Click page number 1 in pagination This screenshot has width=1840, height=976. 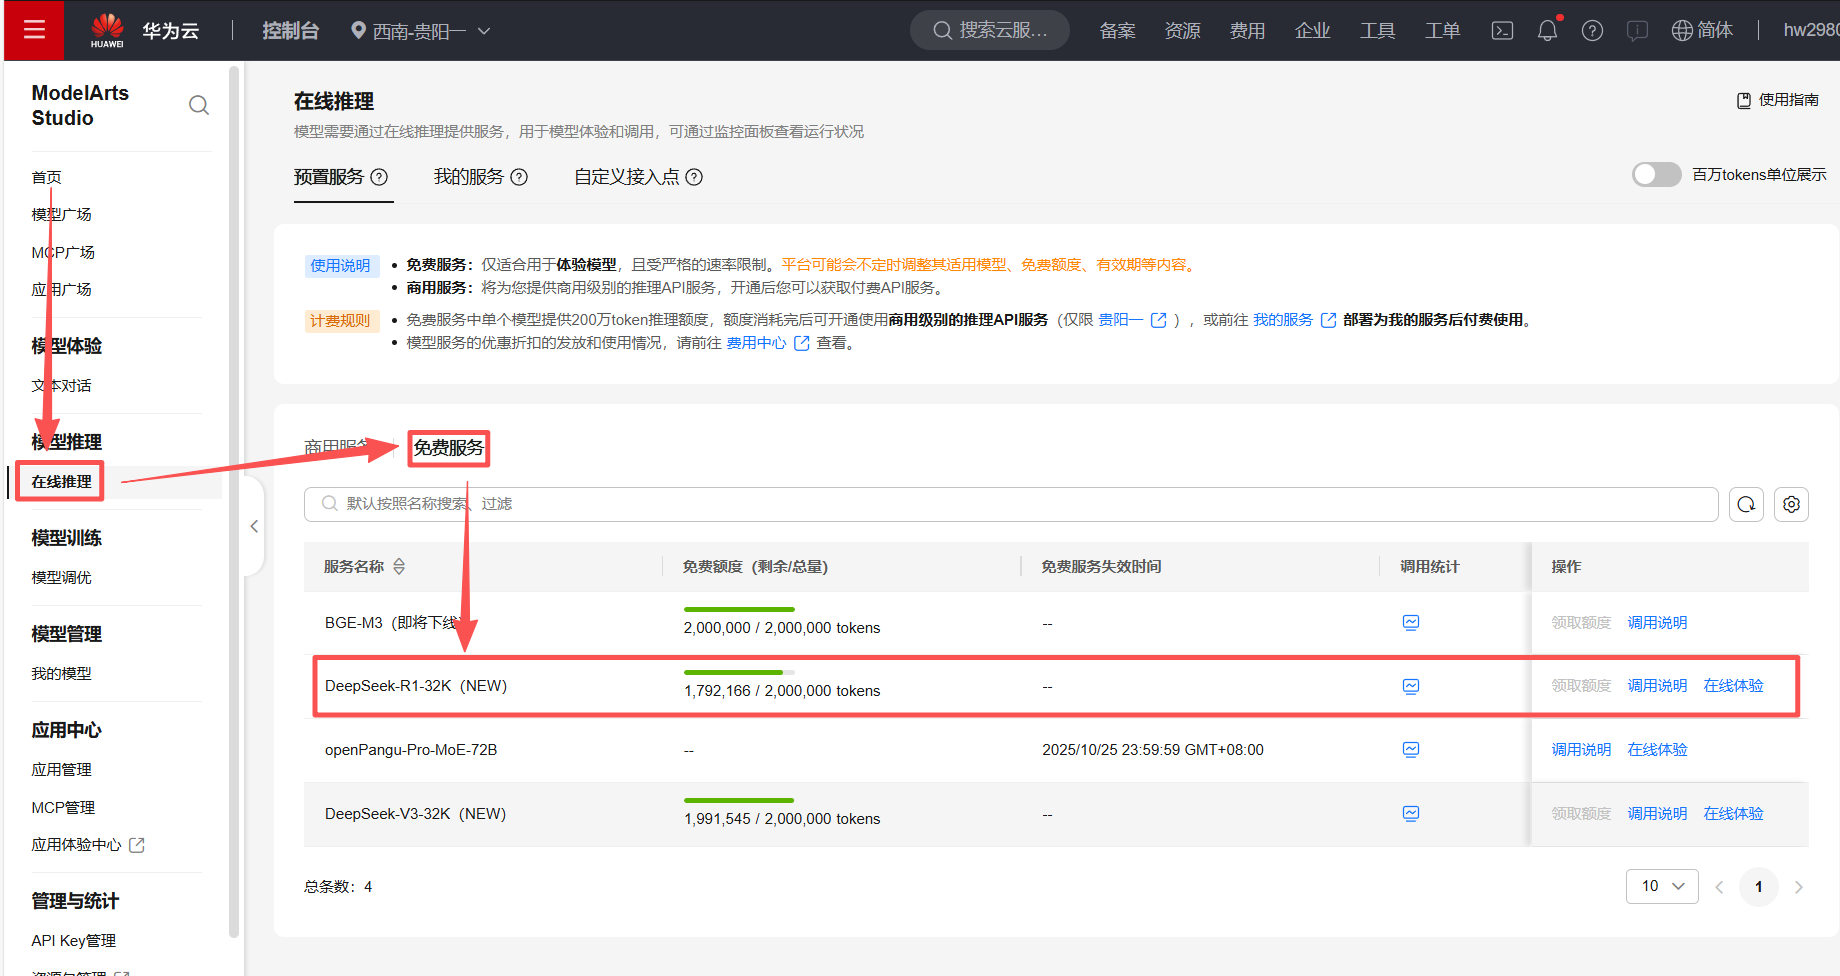pyautogui.click(x=1759, y=887)
